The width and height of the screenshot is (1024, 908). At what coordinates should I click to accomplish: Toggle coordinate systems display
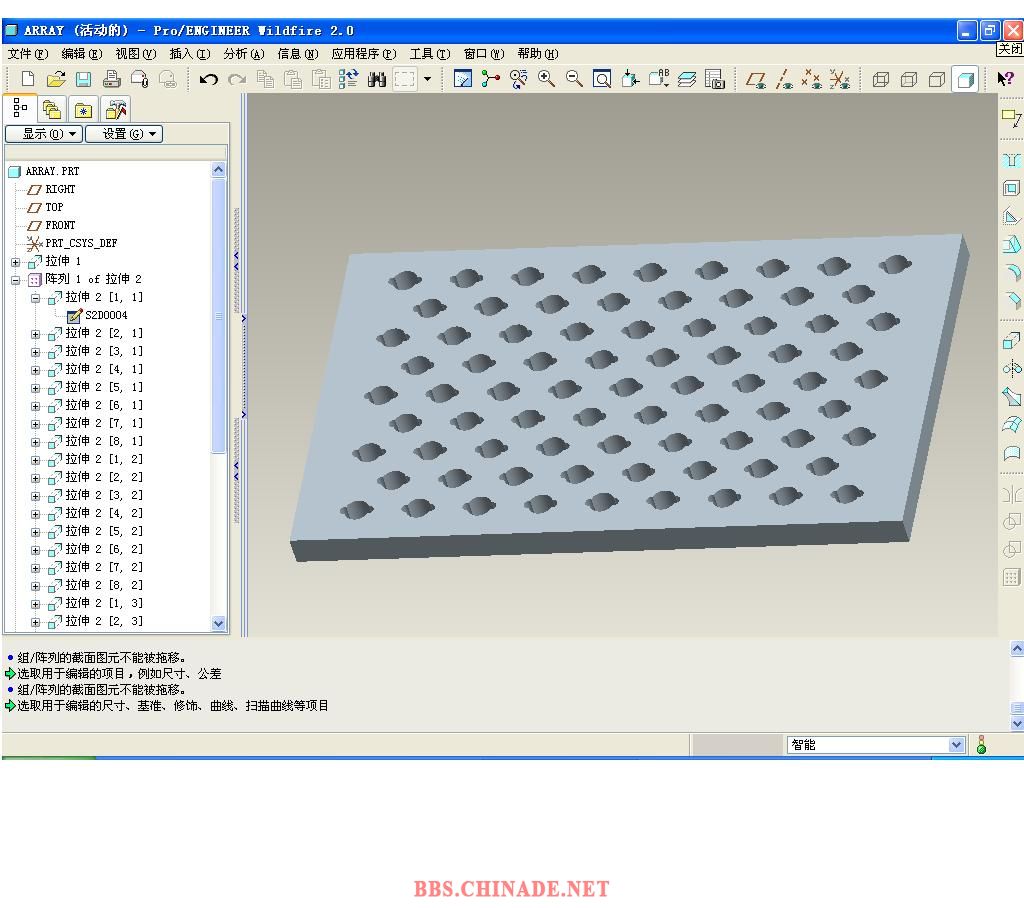pos(840,79)
